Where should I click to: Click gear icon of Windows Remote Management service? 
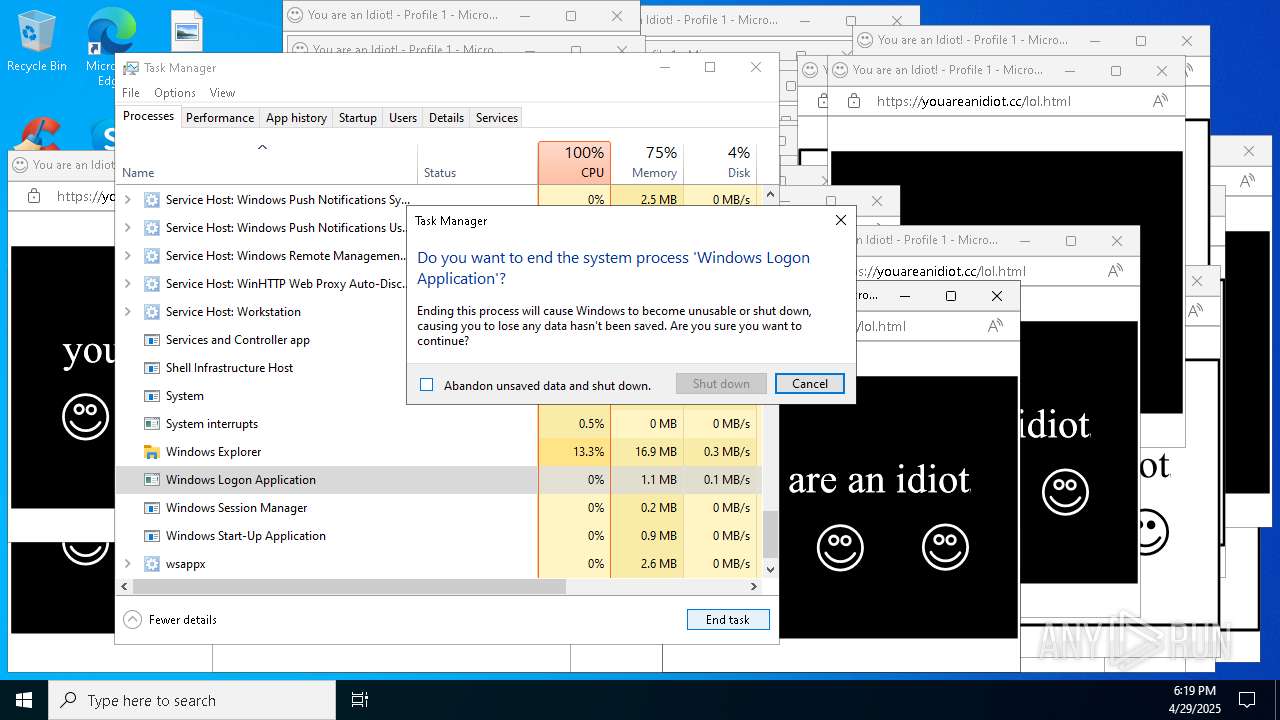pos(152,256)
